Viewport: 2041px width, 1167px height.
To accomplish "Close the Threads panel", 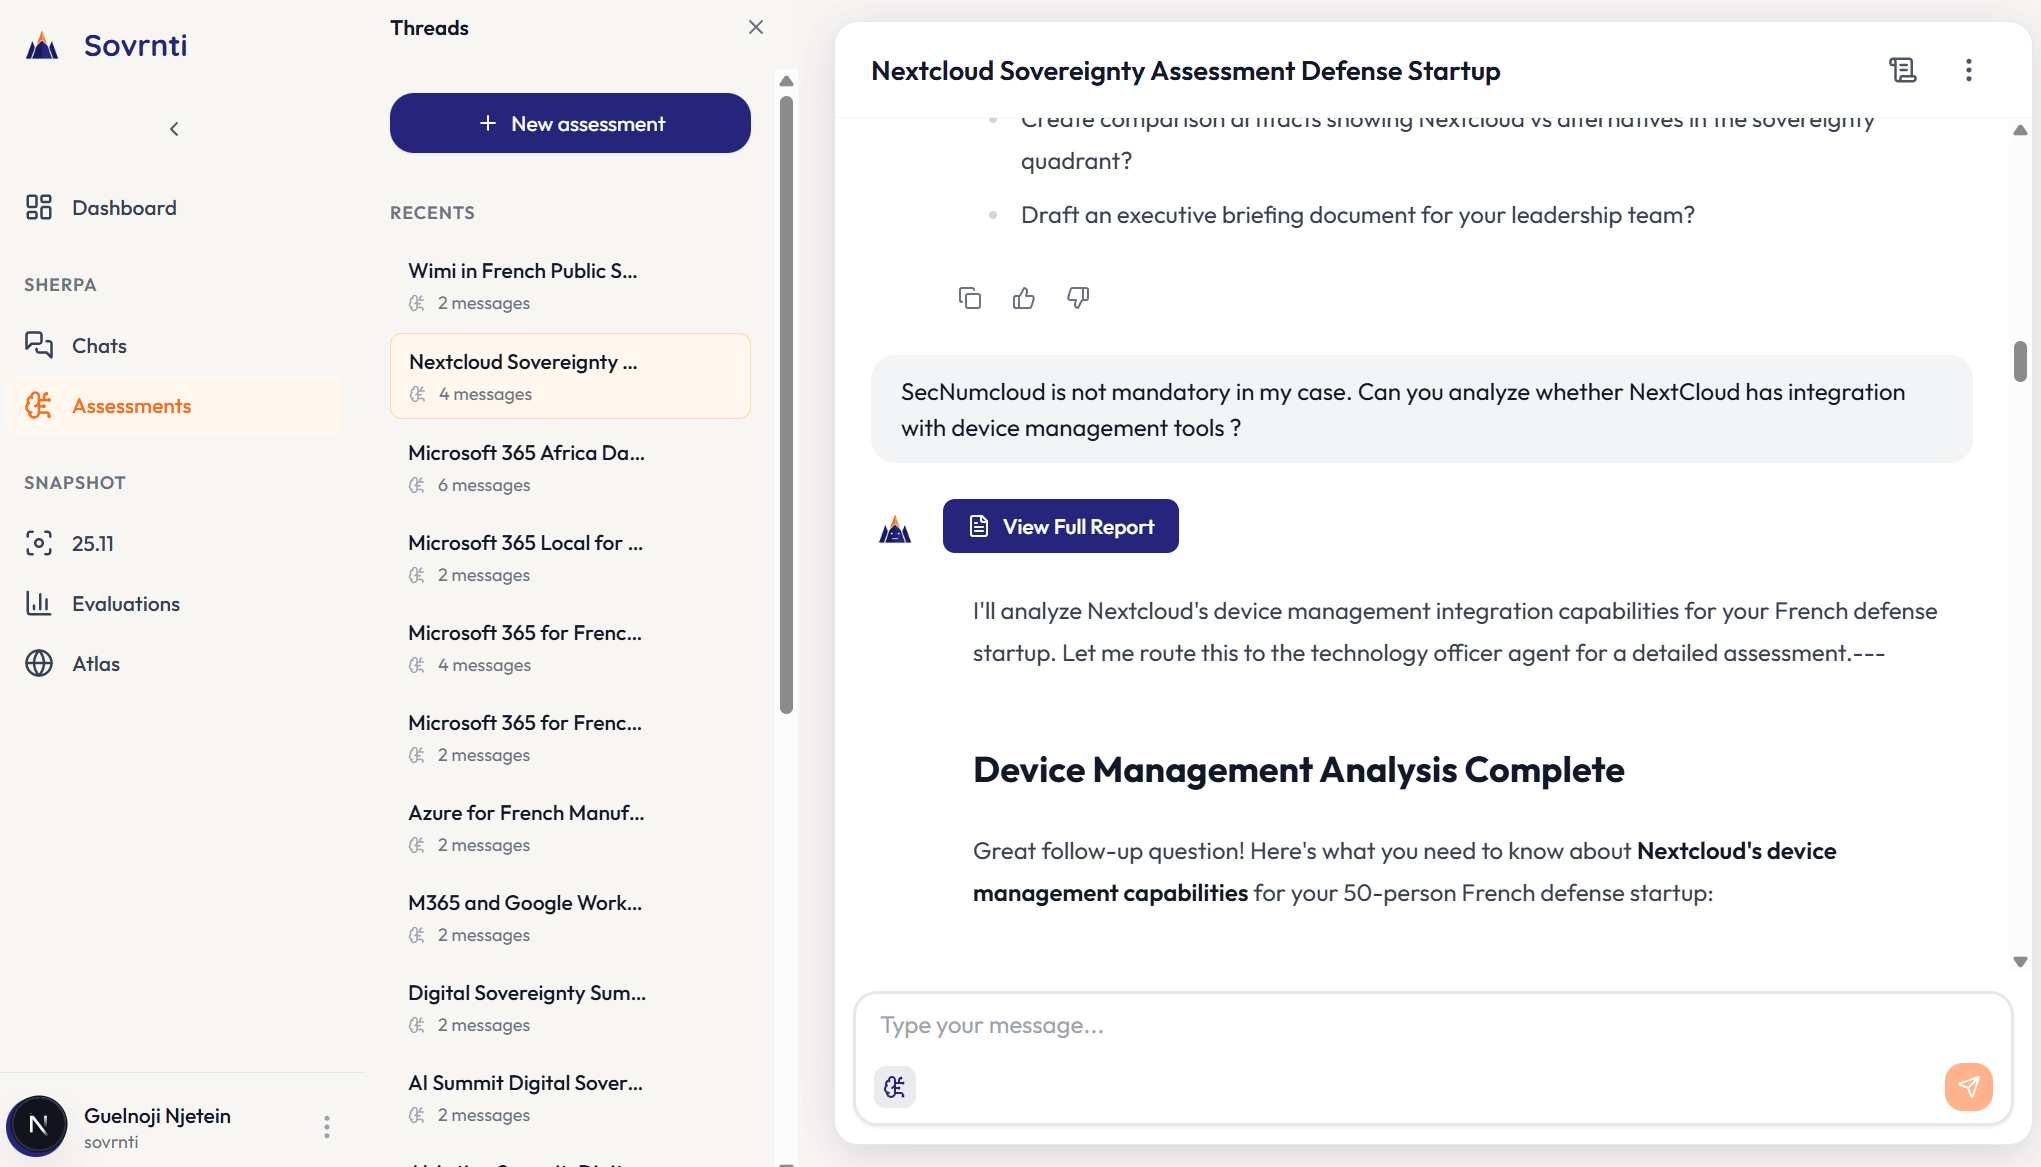I will point(755,28).
